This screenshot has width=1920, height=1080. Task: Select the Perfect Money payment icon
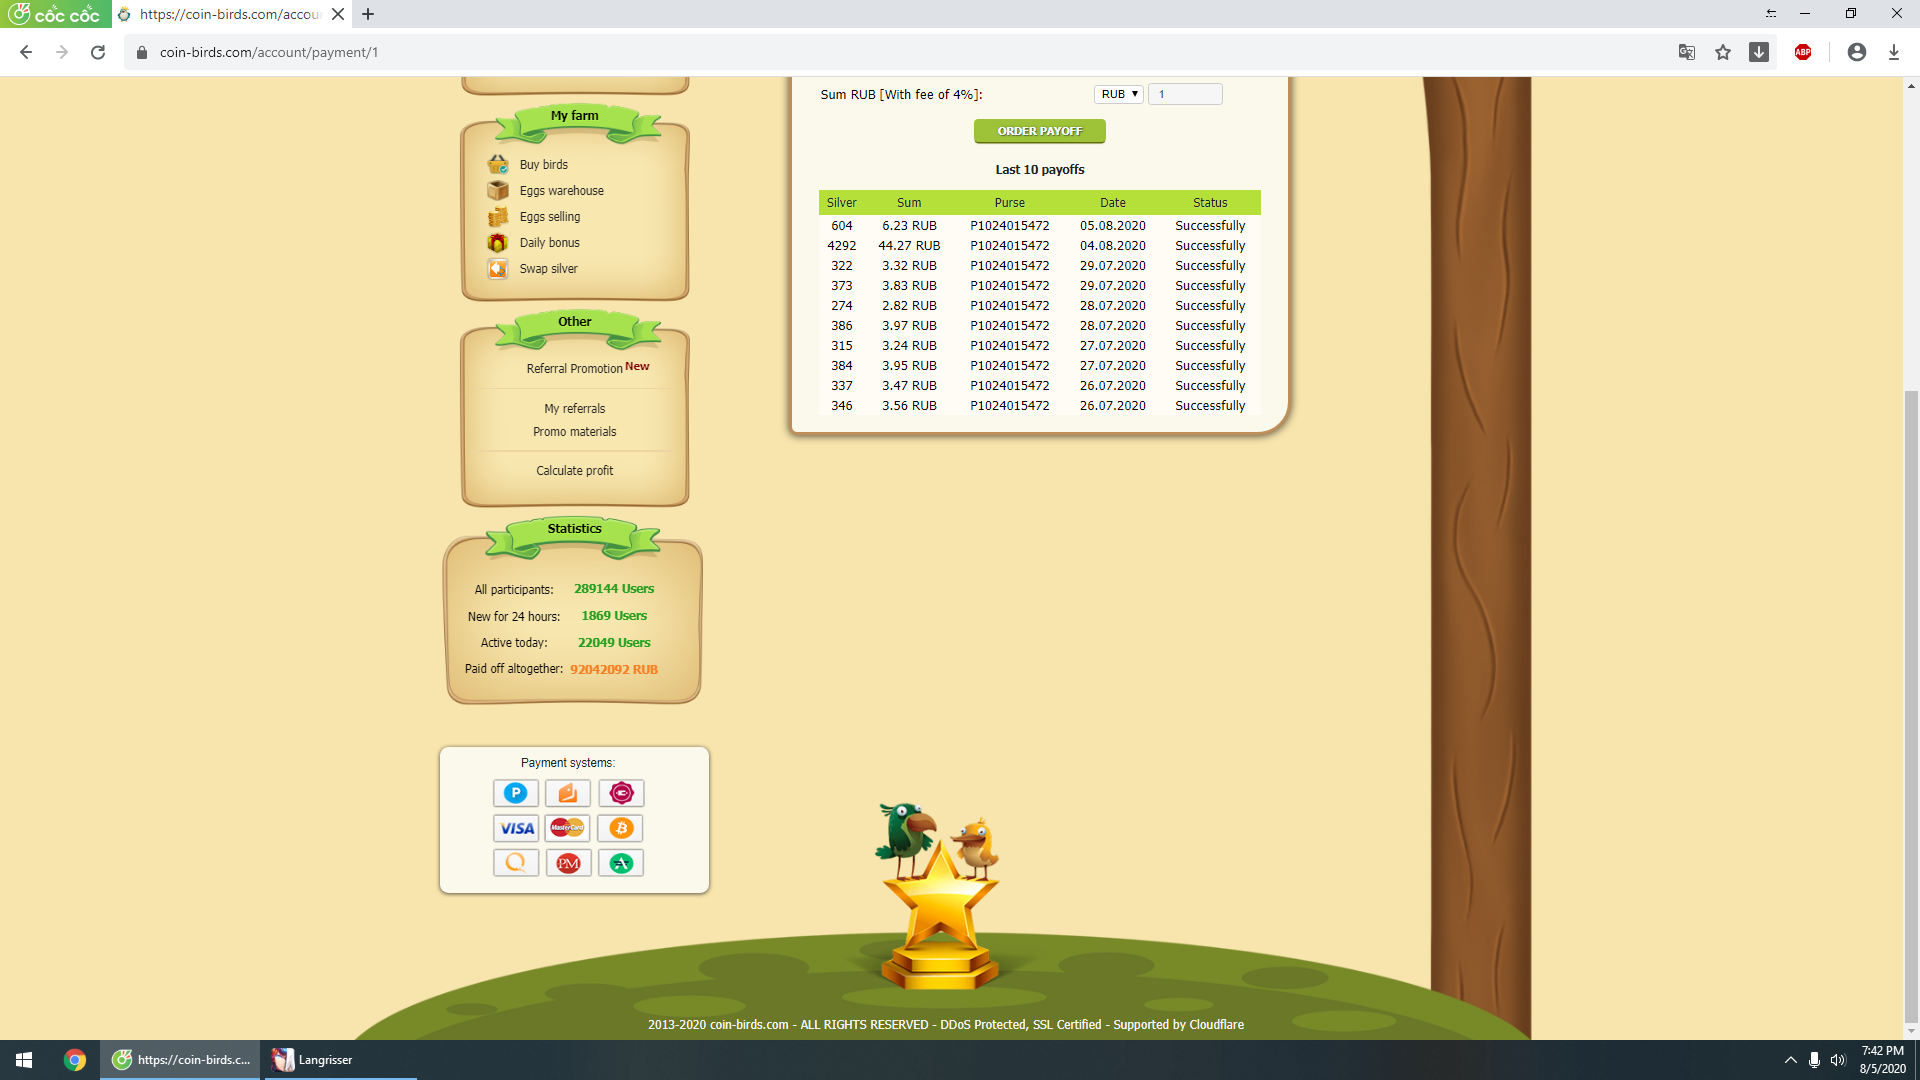pos(568,863)
